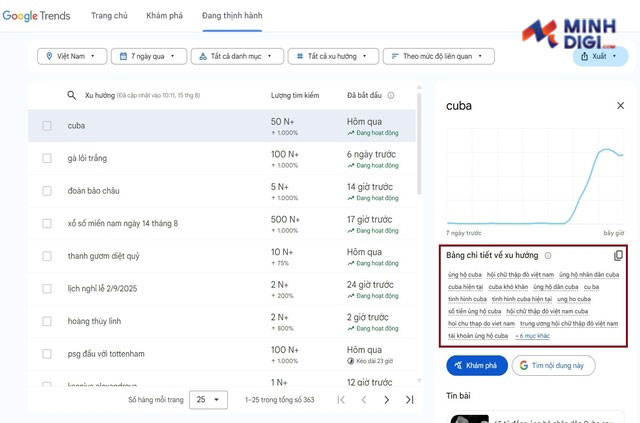
Task: Click 'cuba khó khăn' query chip
Action: [508, 287]
